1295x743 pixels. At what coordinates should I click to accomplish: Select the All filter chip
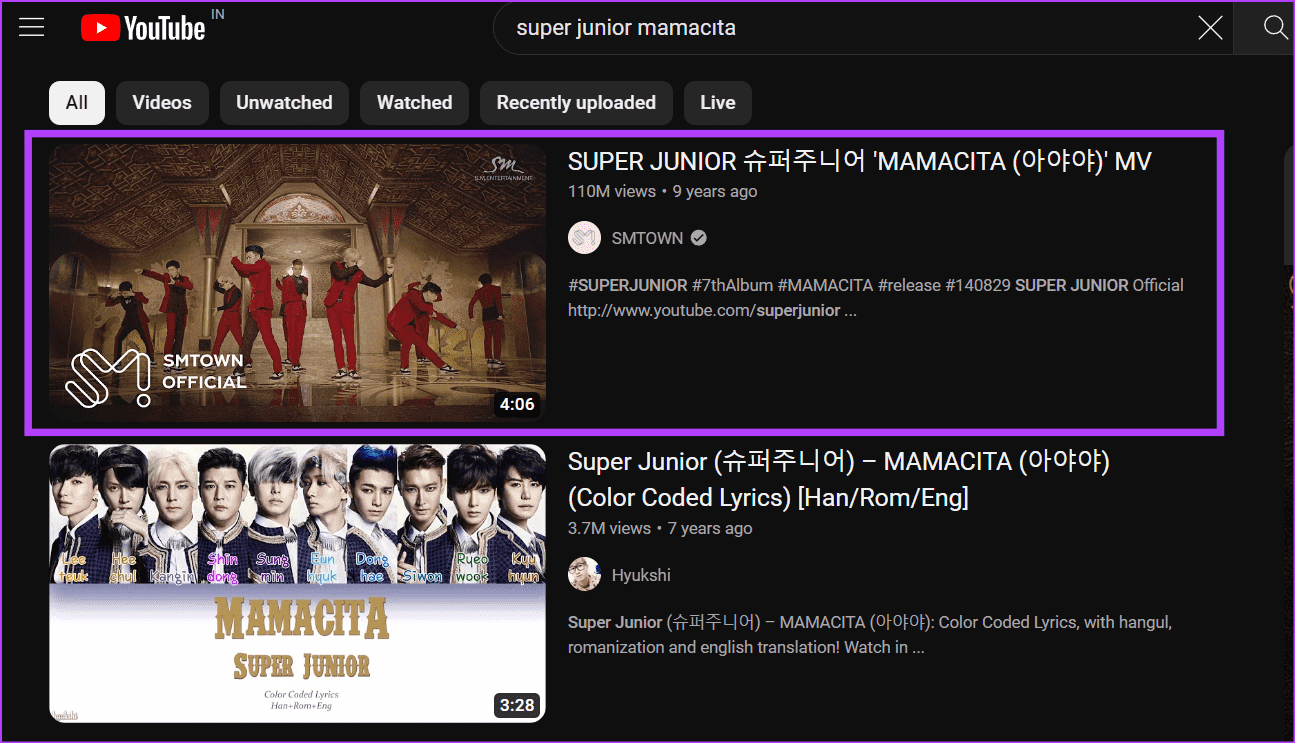tap(77, 103)
